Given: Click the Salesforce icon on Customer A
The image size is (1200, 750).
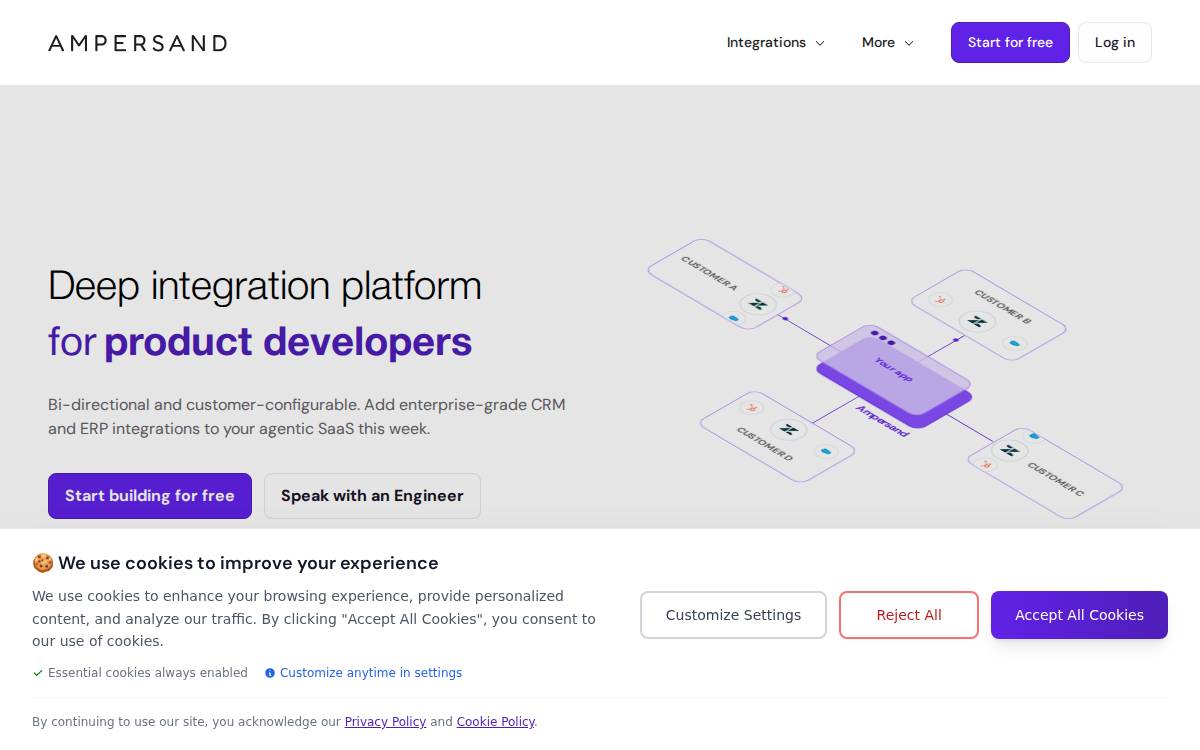Looking at the screenshot, I should tap(734, 319).
